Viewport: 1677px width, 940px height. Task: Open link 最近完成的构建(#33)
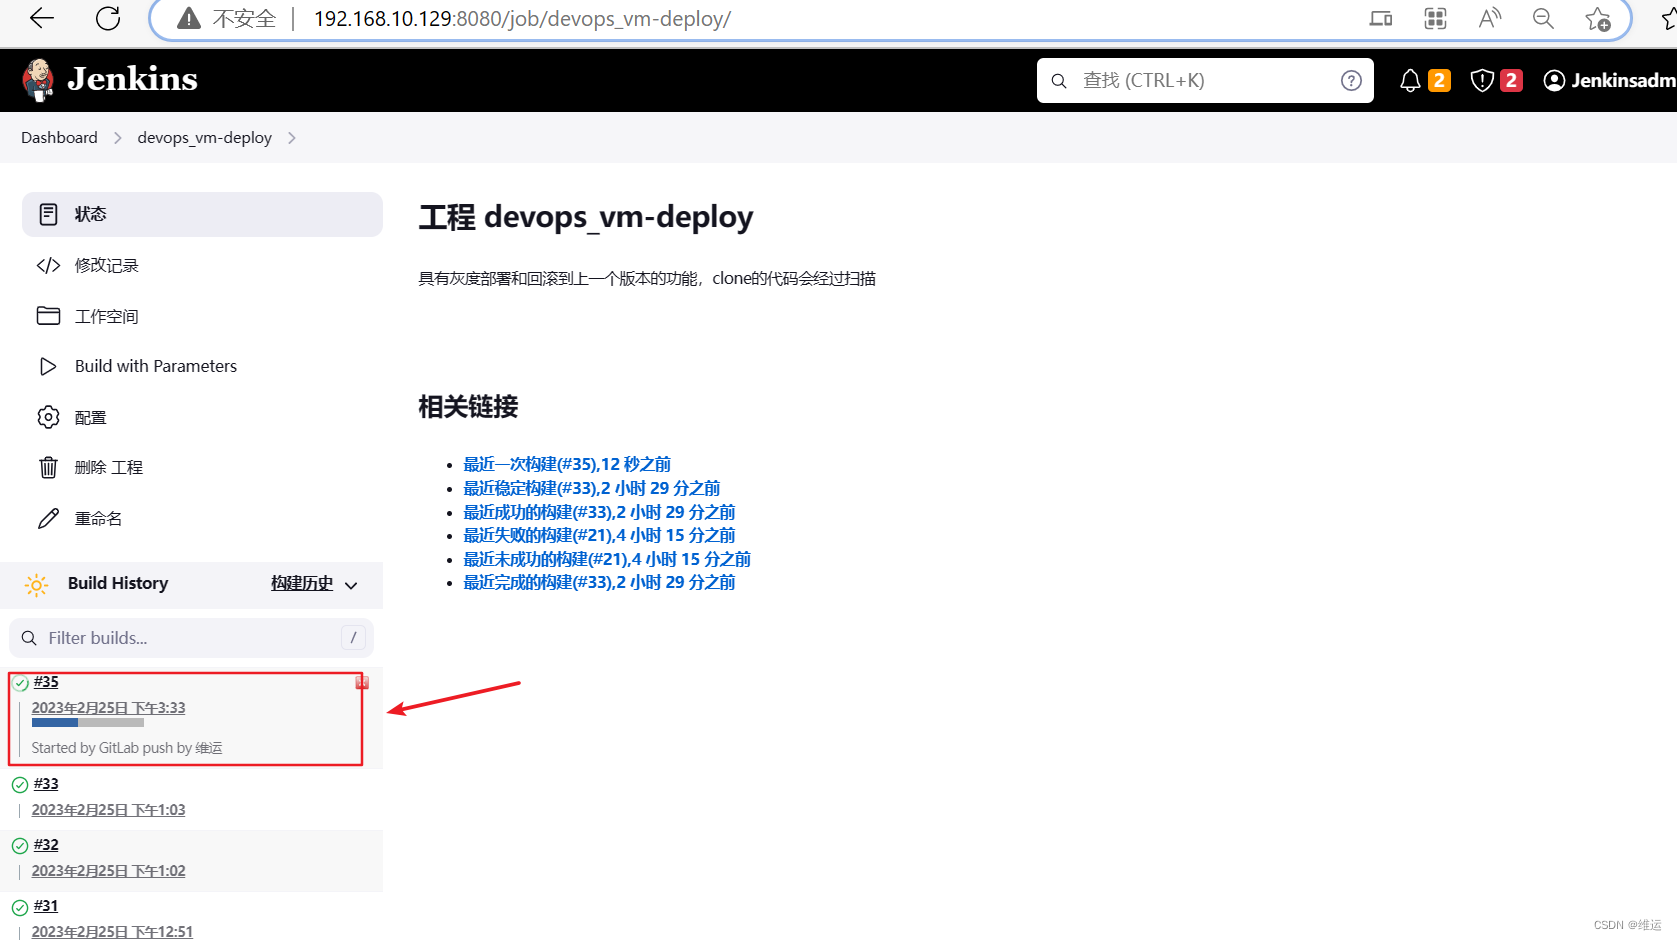[x=599, y=582]
